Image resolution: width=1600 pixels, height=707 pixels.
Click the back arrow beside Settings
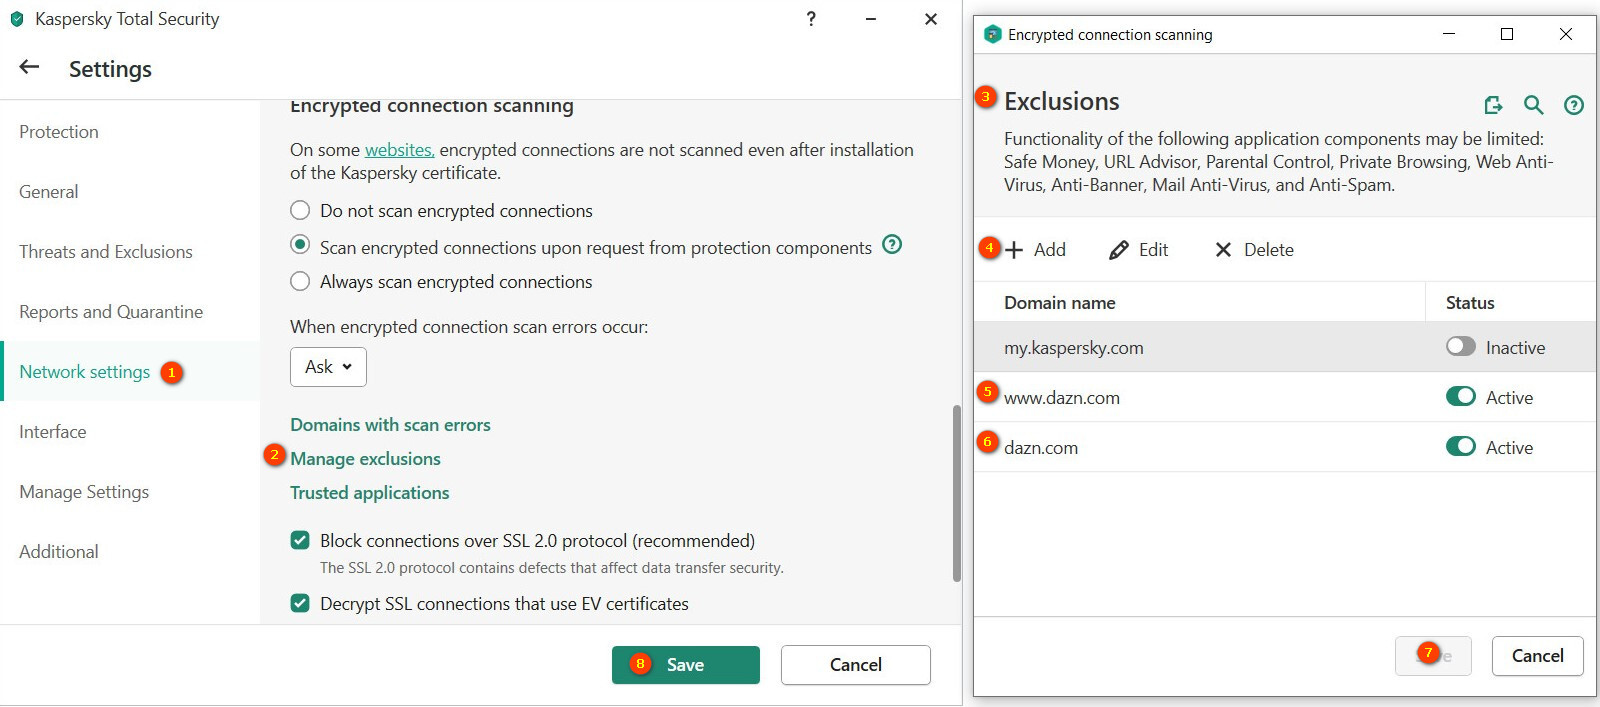[x=29, y=67]
